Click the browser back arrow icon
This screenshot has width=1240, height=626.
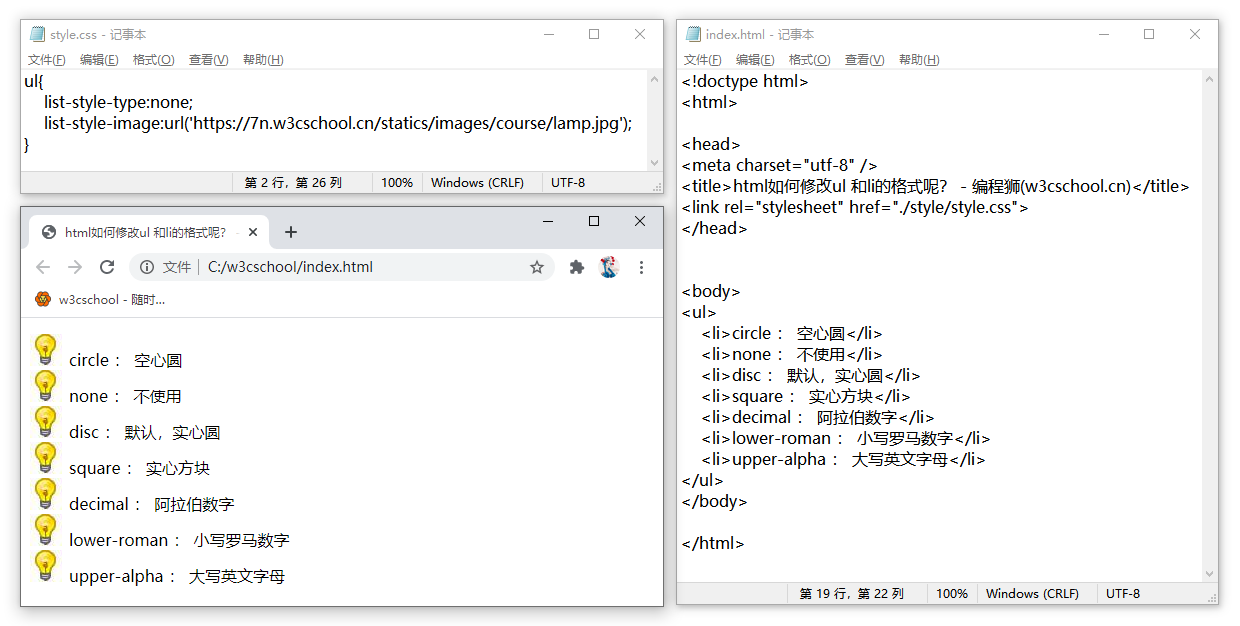click(x=43, y=267)
